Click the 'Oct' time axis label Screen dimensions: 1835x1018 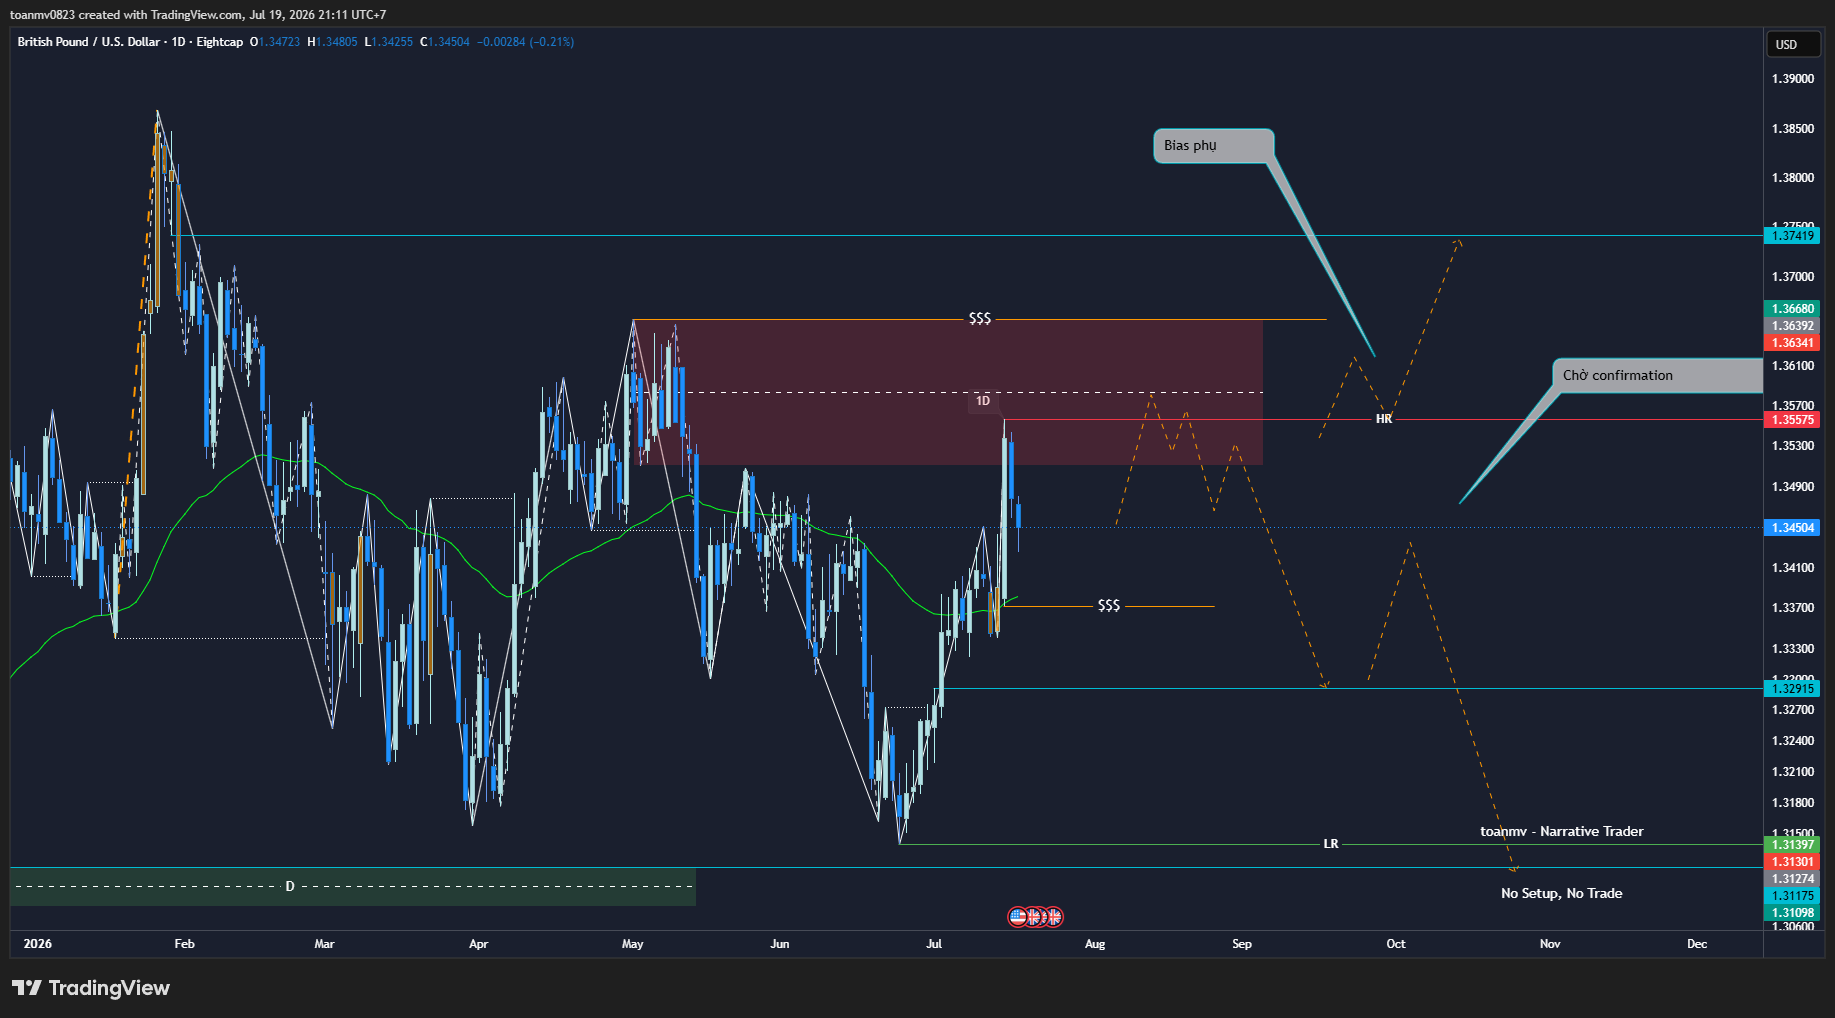[1395, 944]
